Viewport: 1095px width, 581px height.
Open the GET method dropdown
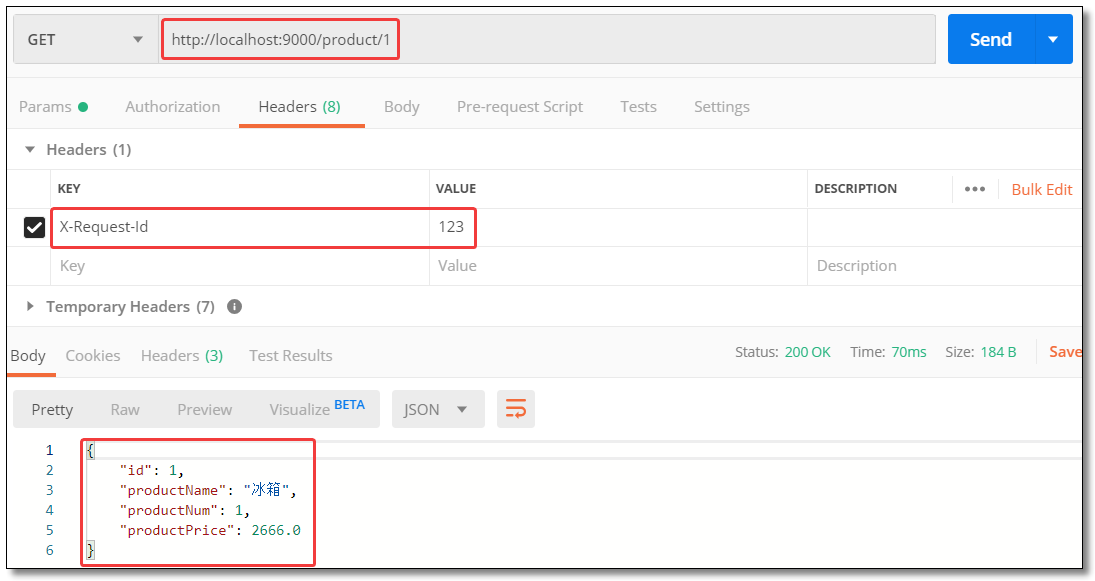click(x=85, y=40)
